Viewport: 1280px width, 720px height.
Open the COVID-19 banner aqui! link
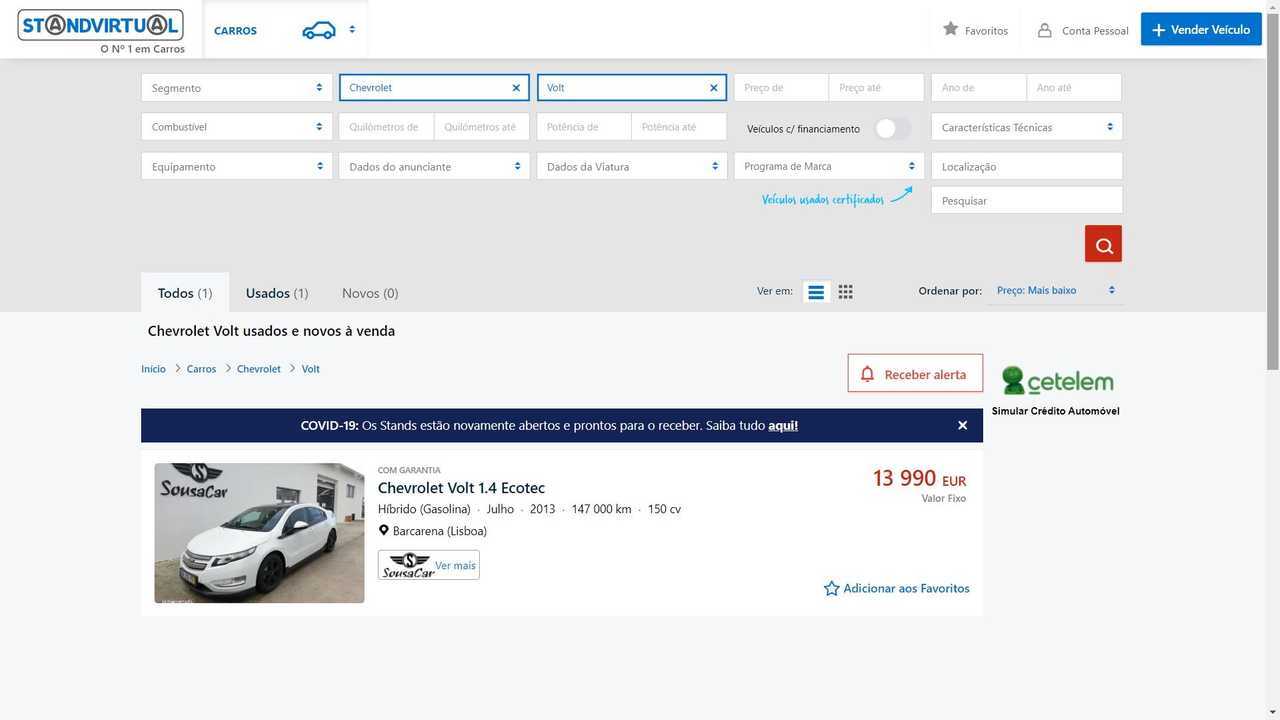[783, 425]
